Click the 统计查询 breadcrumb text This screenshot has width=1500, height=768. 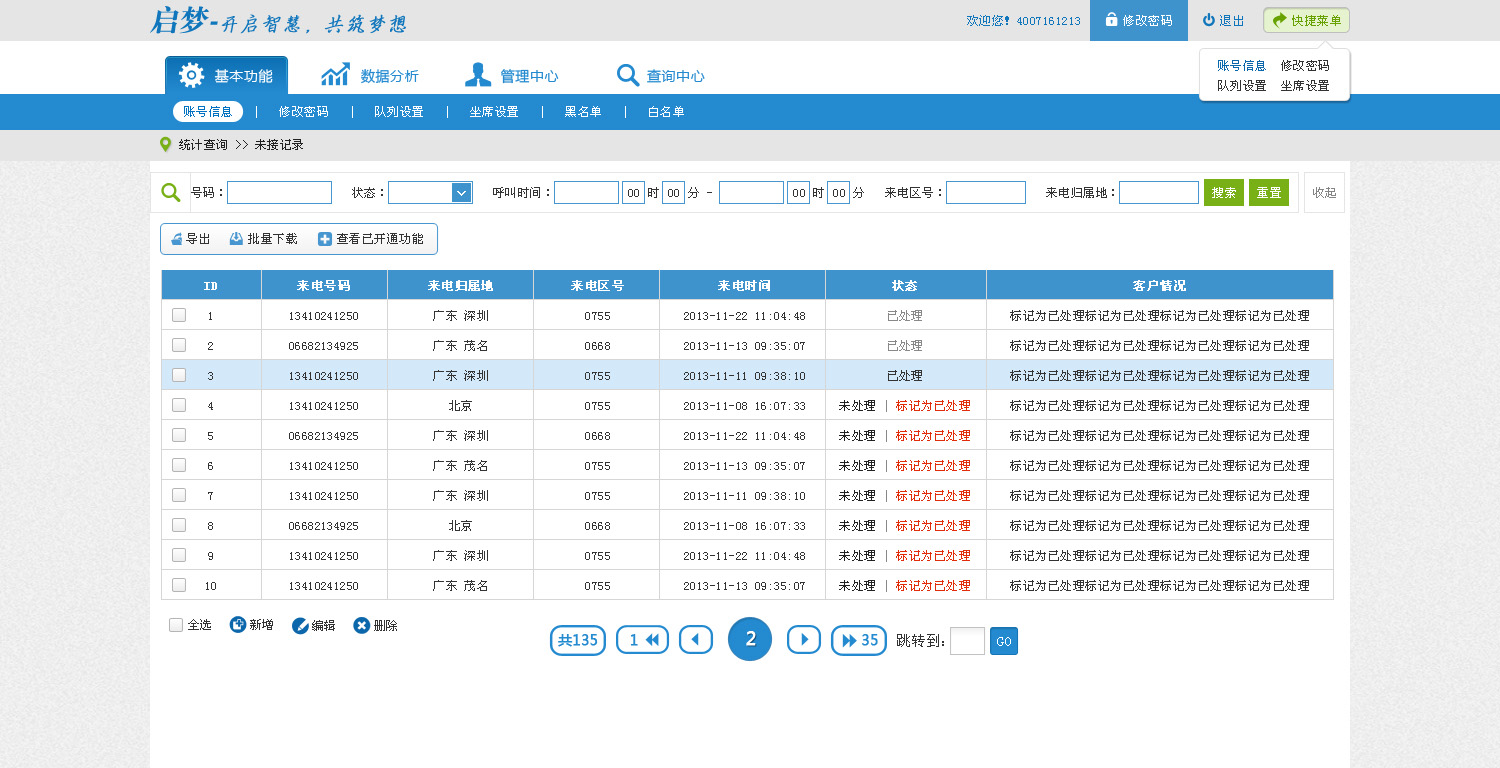(203, 145)
